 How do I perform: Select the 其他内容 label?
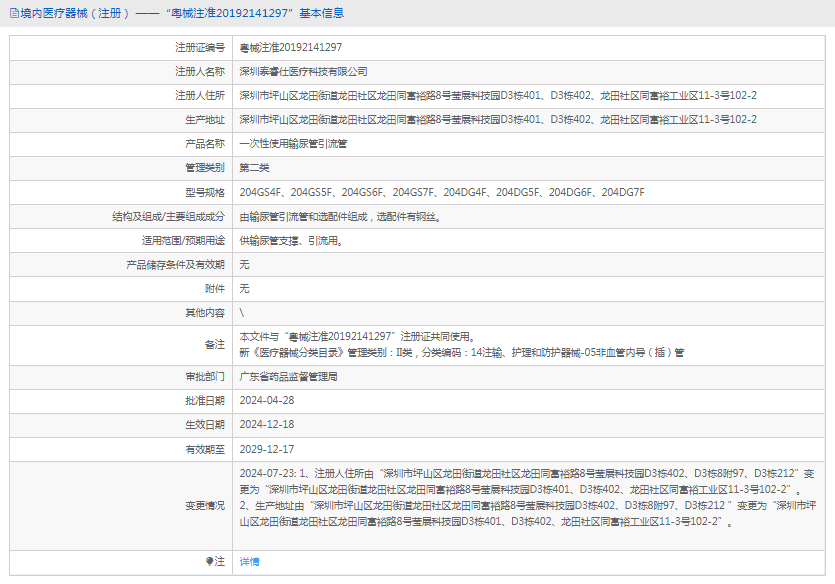pos(205,312)
